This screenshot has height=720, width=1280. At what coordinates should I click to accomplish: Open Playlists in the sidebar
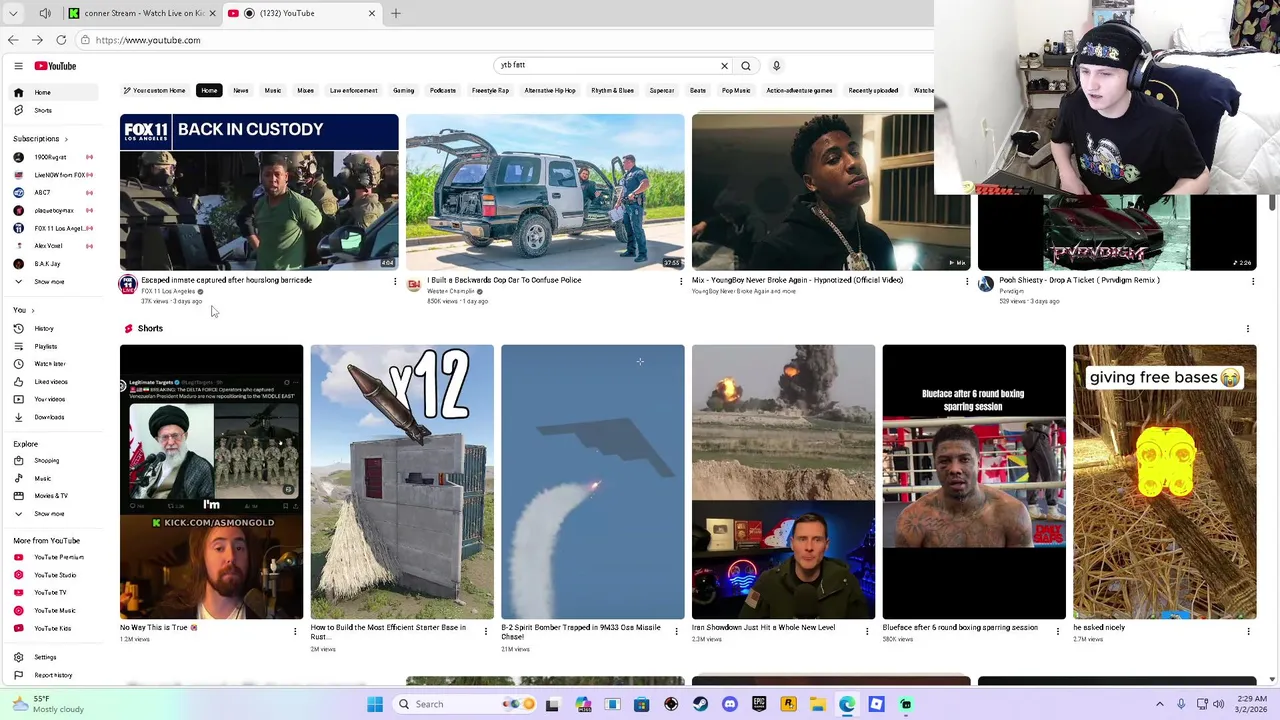pos(55,346)
